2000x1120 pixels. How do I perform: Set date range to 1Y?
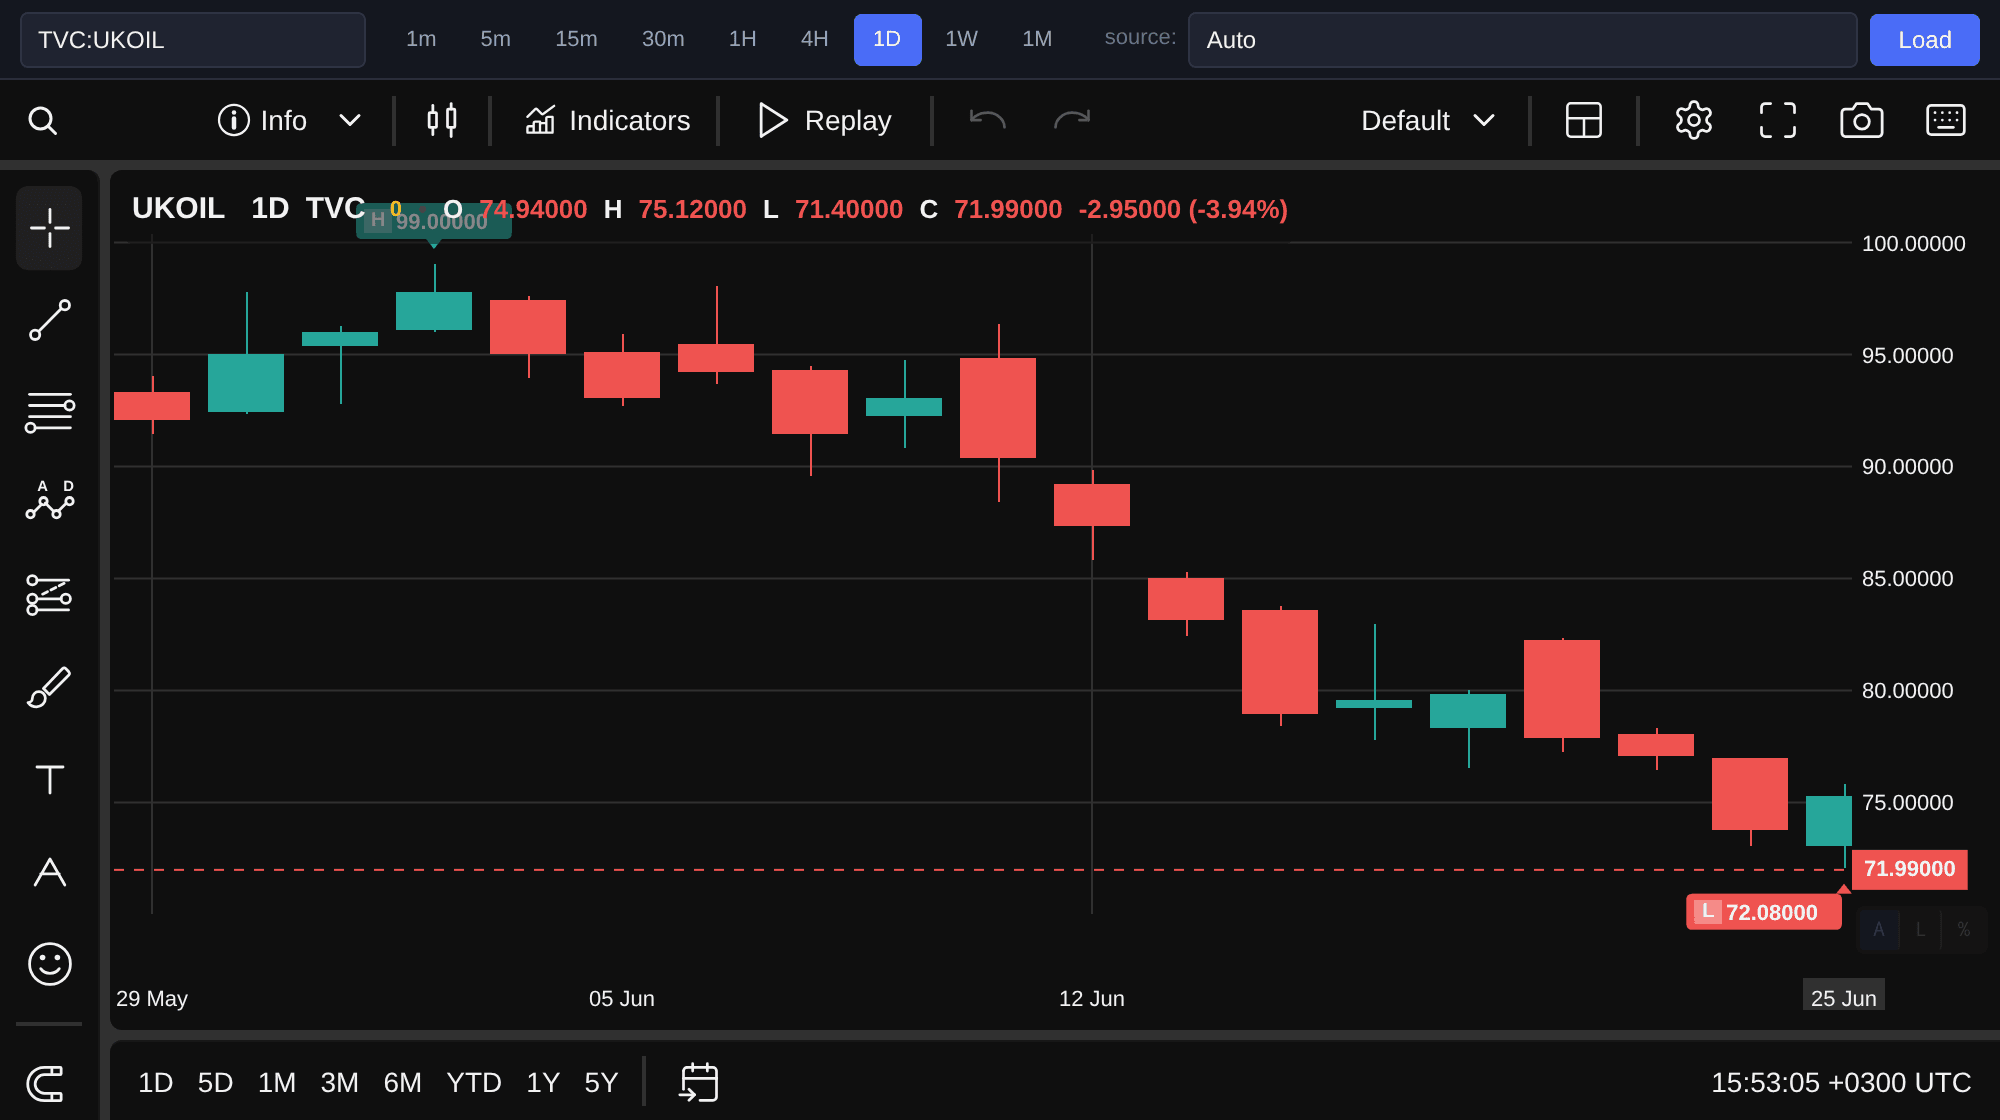point(543,1083)
